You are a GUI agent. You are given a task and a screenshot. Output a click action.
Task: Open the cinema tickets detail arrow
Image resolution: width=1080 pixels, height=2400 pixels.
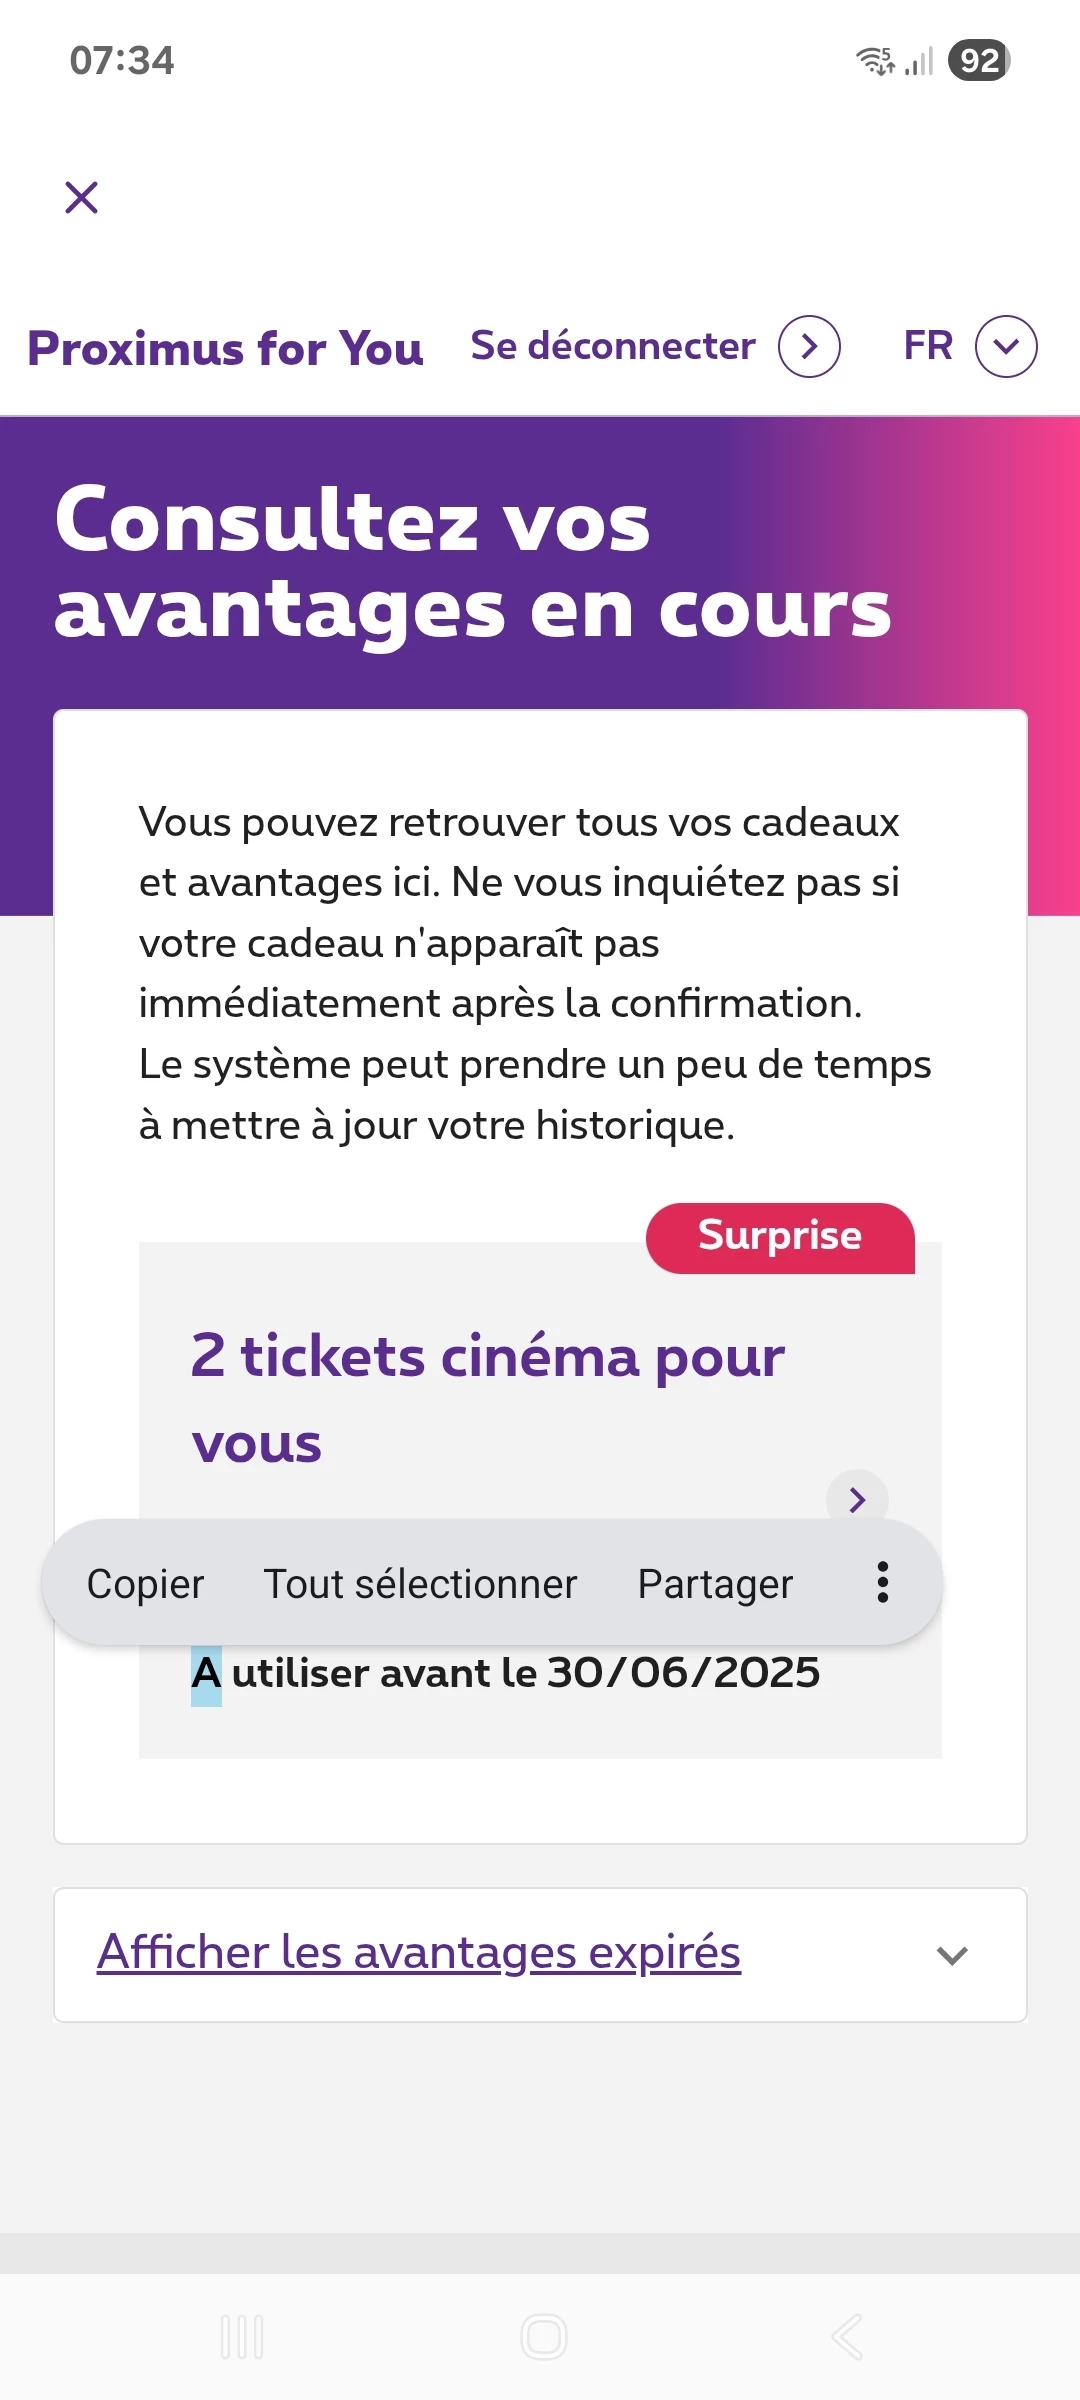pyautogui.click(x=857, y=1499)
